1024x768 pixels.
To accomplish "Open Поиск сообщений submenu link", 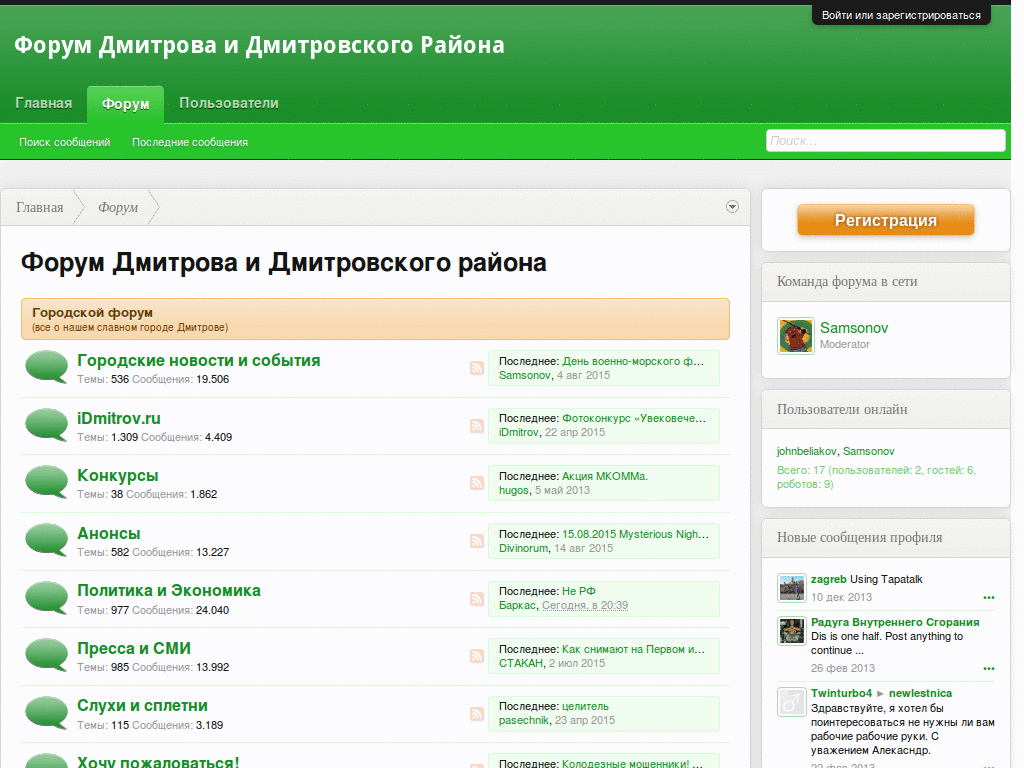I will 65,142.
